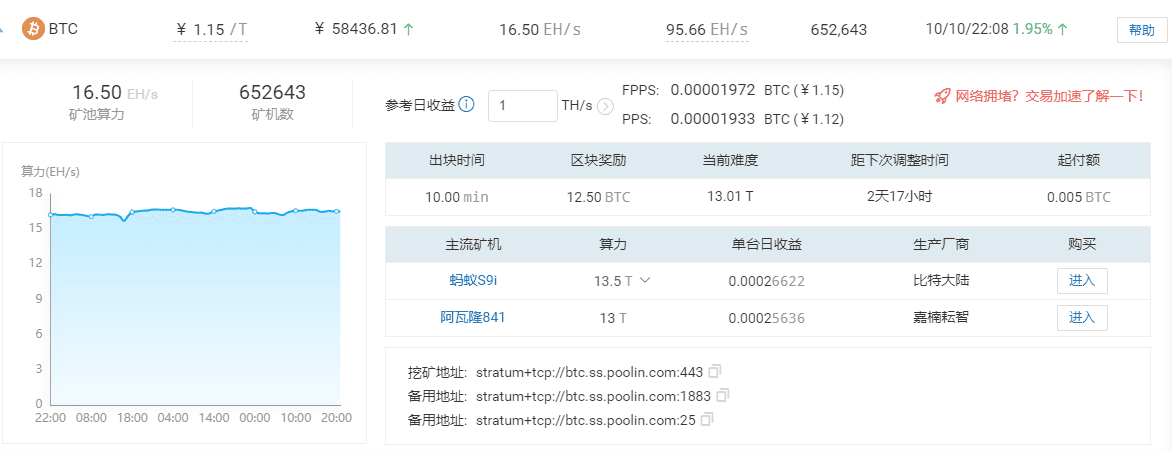Click 进入 for the 蚂蚁S9i miner
Viewport: 1172px width, 452px height.
pos(1082,281)
